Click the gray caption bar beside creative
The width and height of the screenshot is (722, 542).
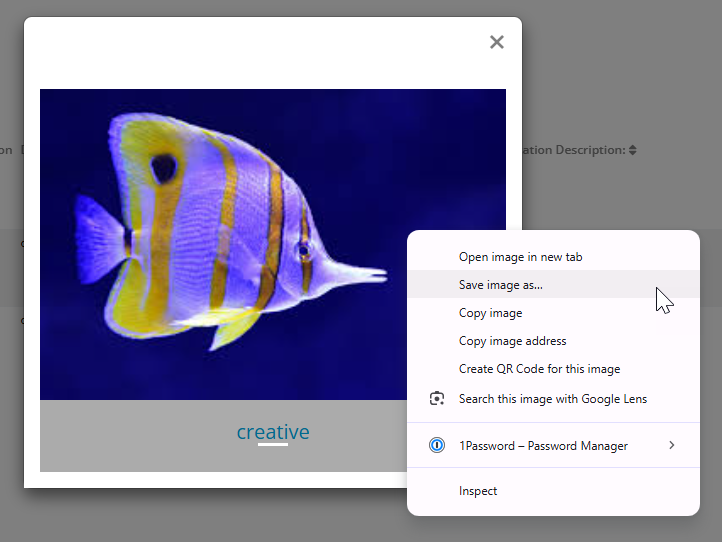[120, 435]
